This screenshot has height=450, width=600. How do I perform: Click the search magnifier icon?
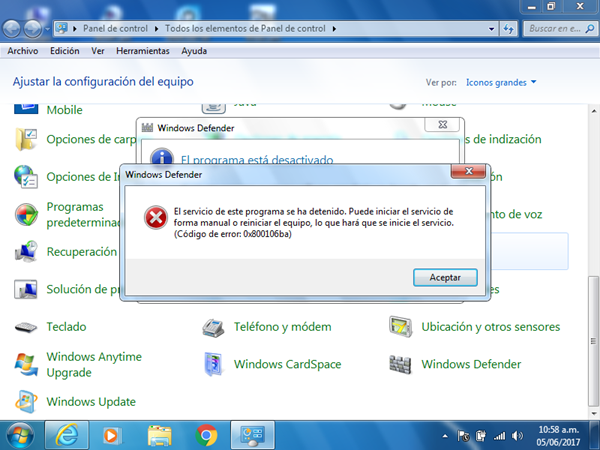point(590,29)
